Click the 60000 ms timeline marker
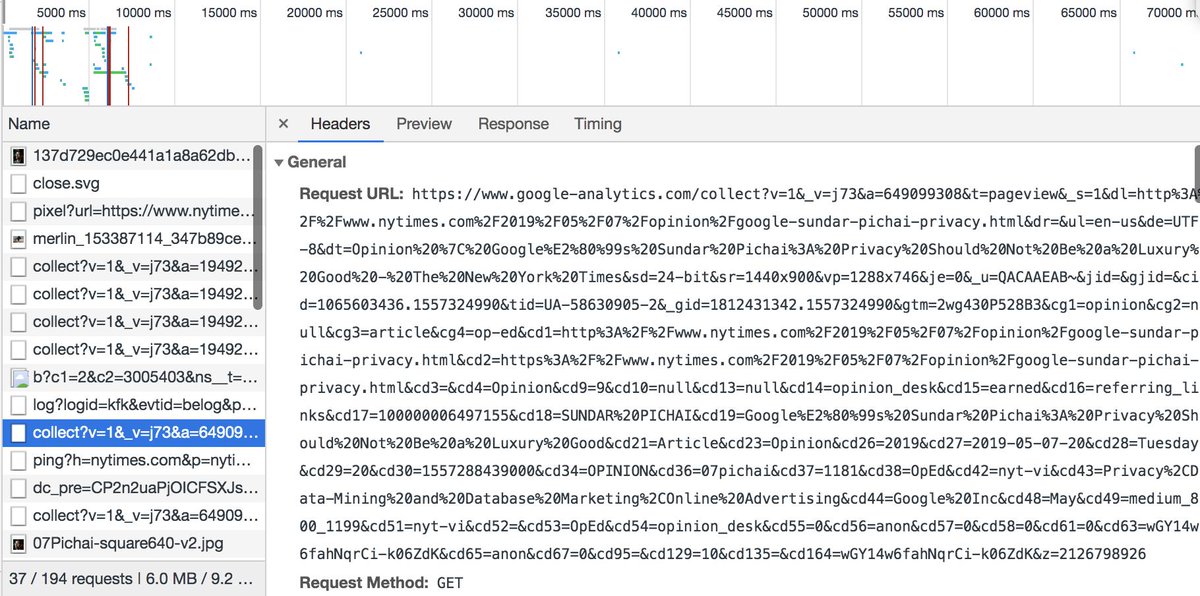This screenshot has width=1200, height=596. click(1004, 13)
